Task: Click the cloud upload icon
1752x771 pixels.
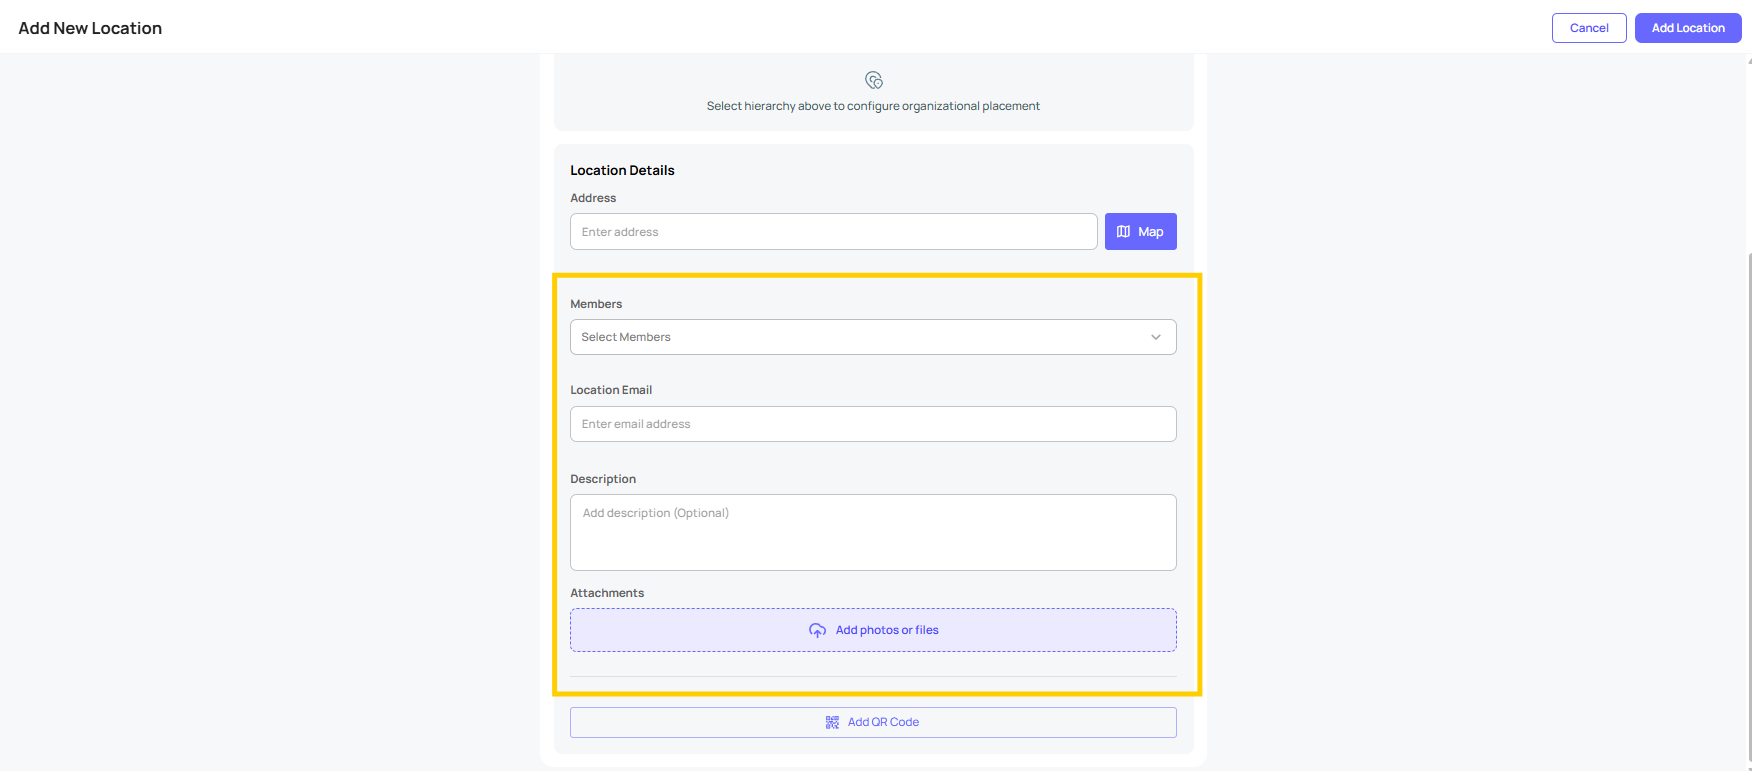Action: point(817,630)
